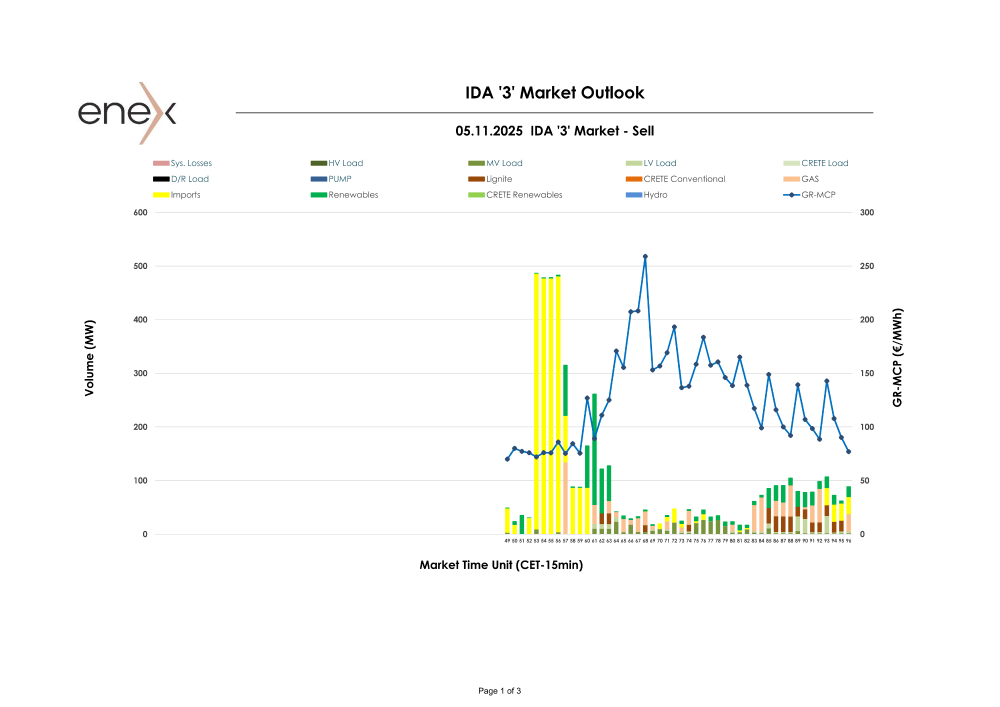Screen dimensions: 1000x707
Task: Select the LV Load legend label
Action: coord(660,163)
